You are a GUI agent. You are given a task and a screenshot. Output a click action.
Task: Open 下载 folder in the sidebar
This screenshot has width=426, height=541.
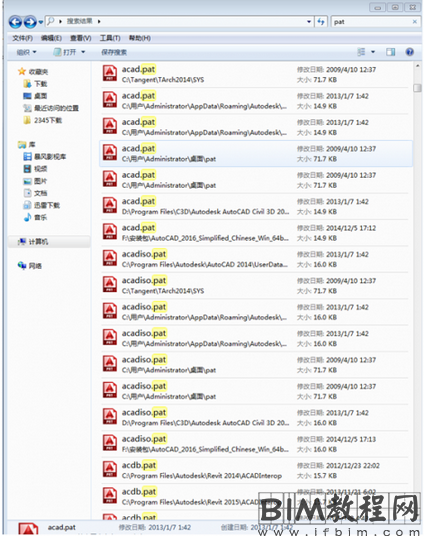tap(41, 84)
